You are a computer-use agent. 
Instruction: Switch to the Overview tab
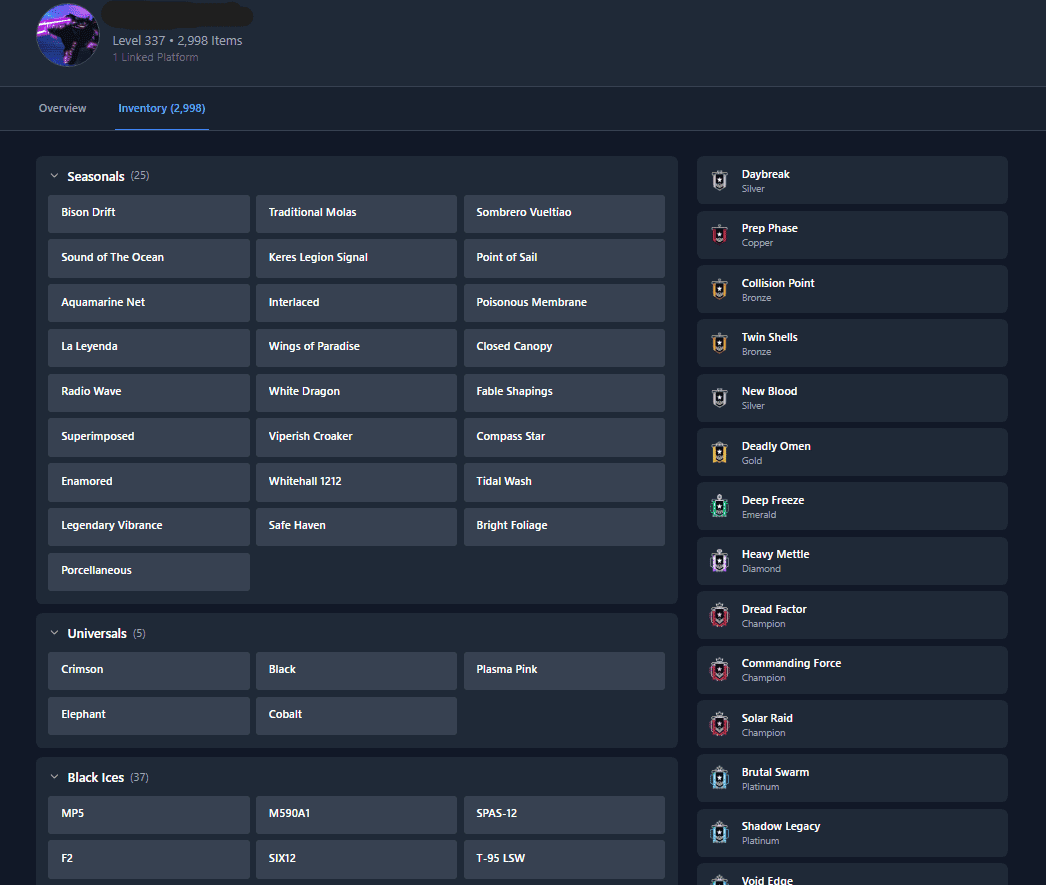click(62, 108)
